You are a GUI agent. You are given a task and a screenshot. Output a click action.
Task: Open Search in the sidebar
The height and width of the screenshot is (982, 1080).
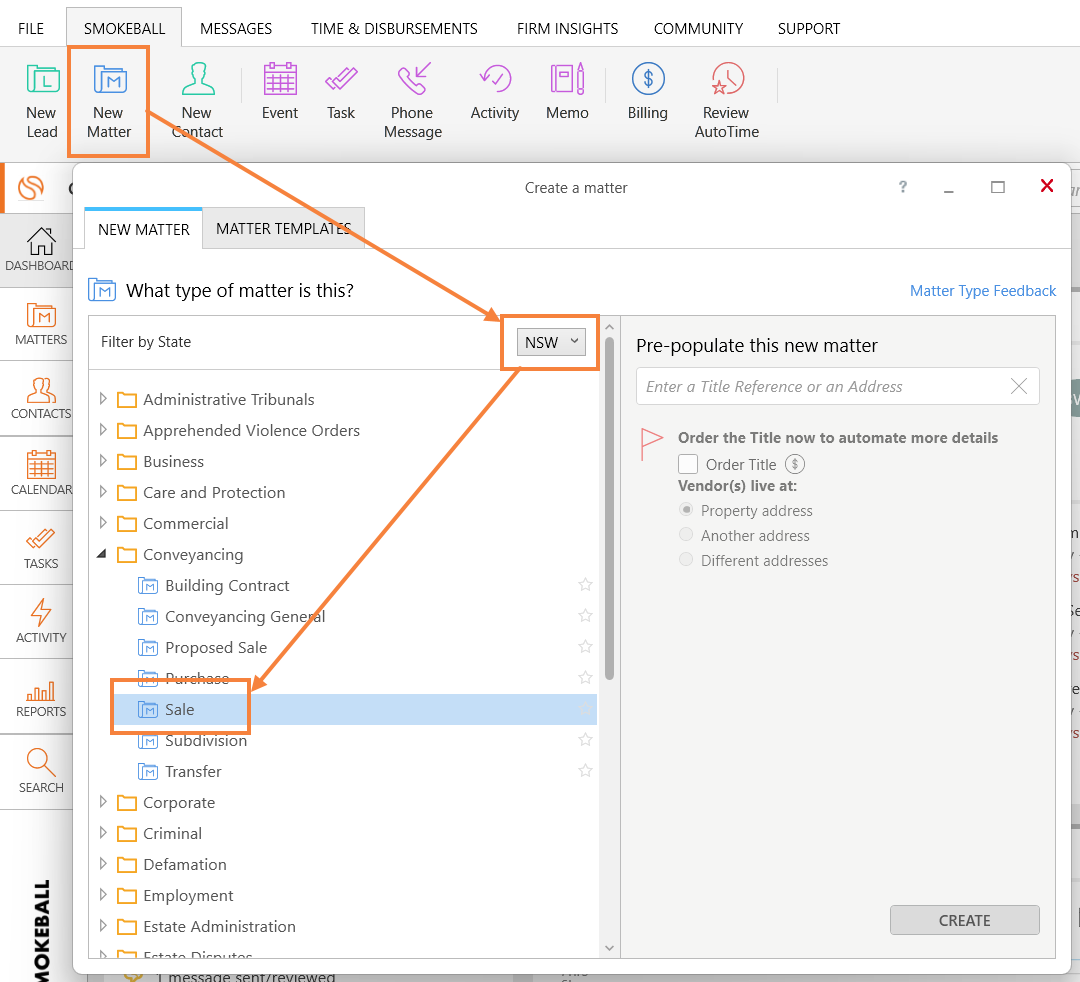tap(41, 771)
